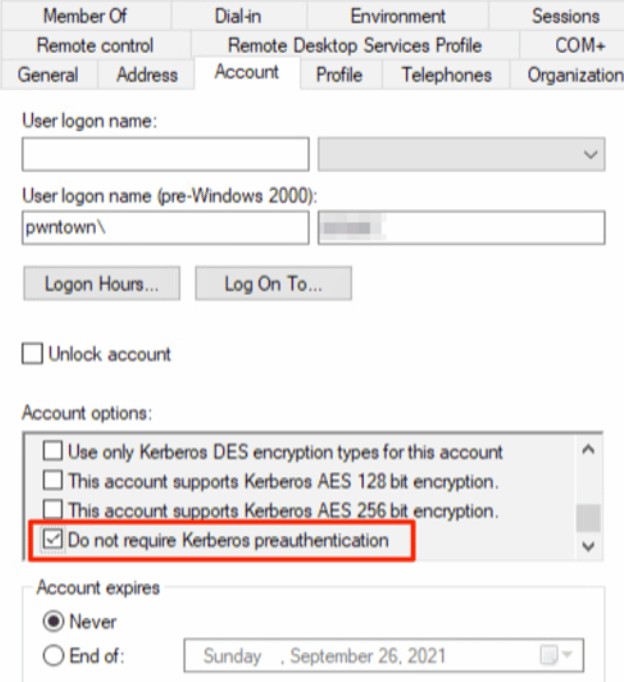The width and height of the screenshot is (624, 682).
Task: Click the pwntown pre-Windows 2000 domain field
Action: pyautogui.click(x=165, y=227)
